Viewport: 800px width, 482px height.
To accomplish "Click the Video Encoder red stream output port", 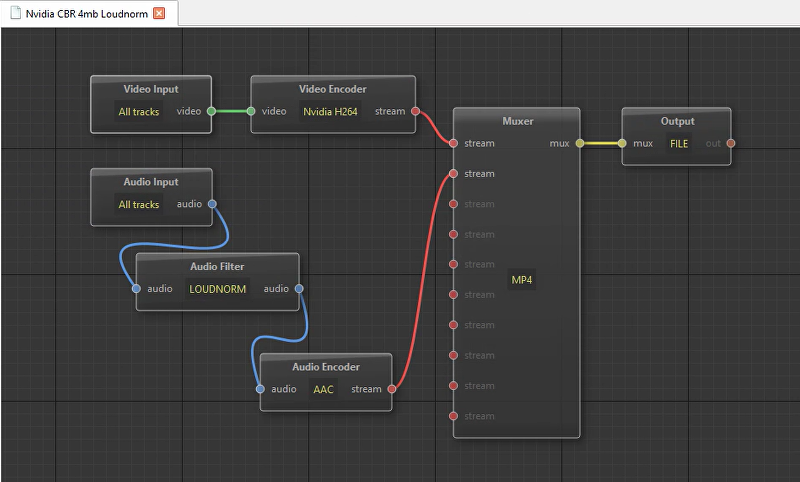I will click(415, 111).
